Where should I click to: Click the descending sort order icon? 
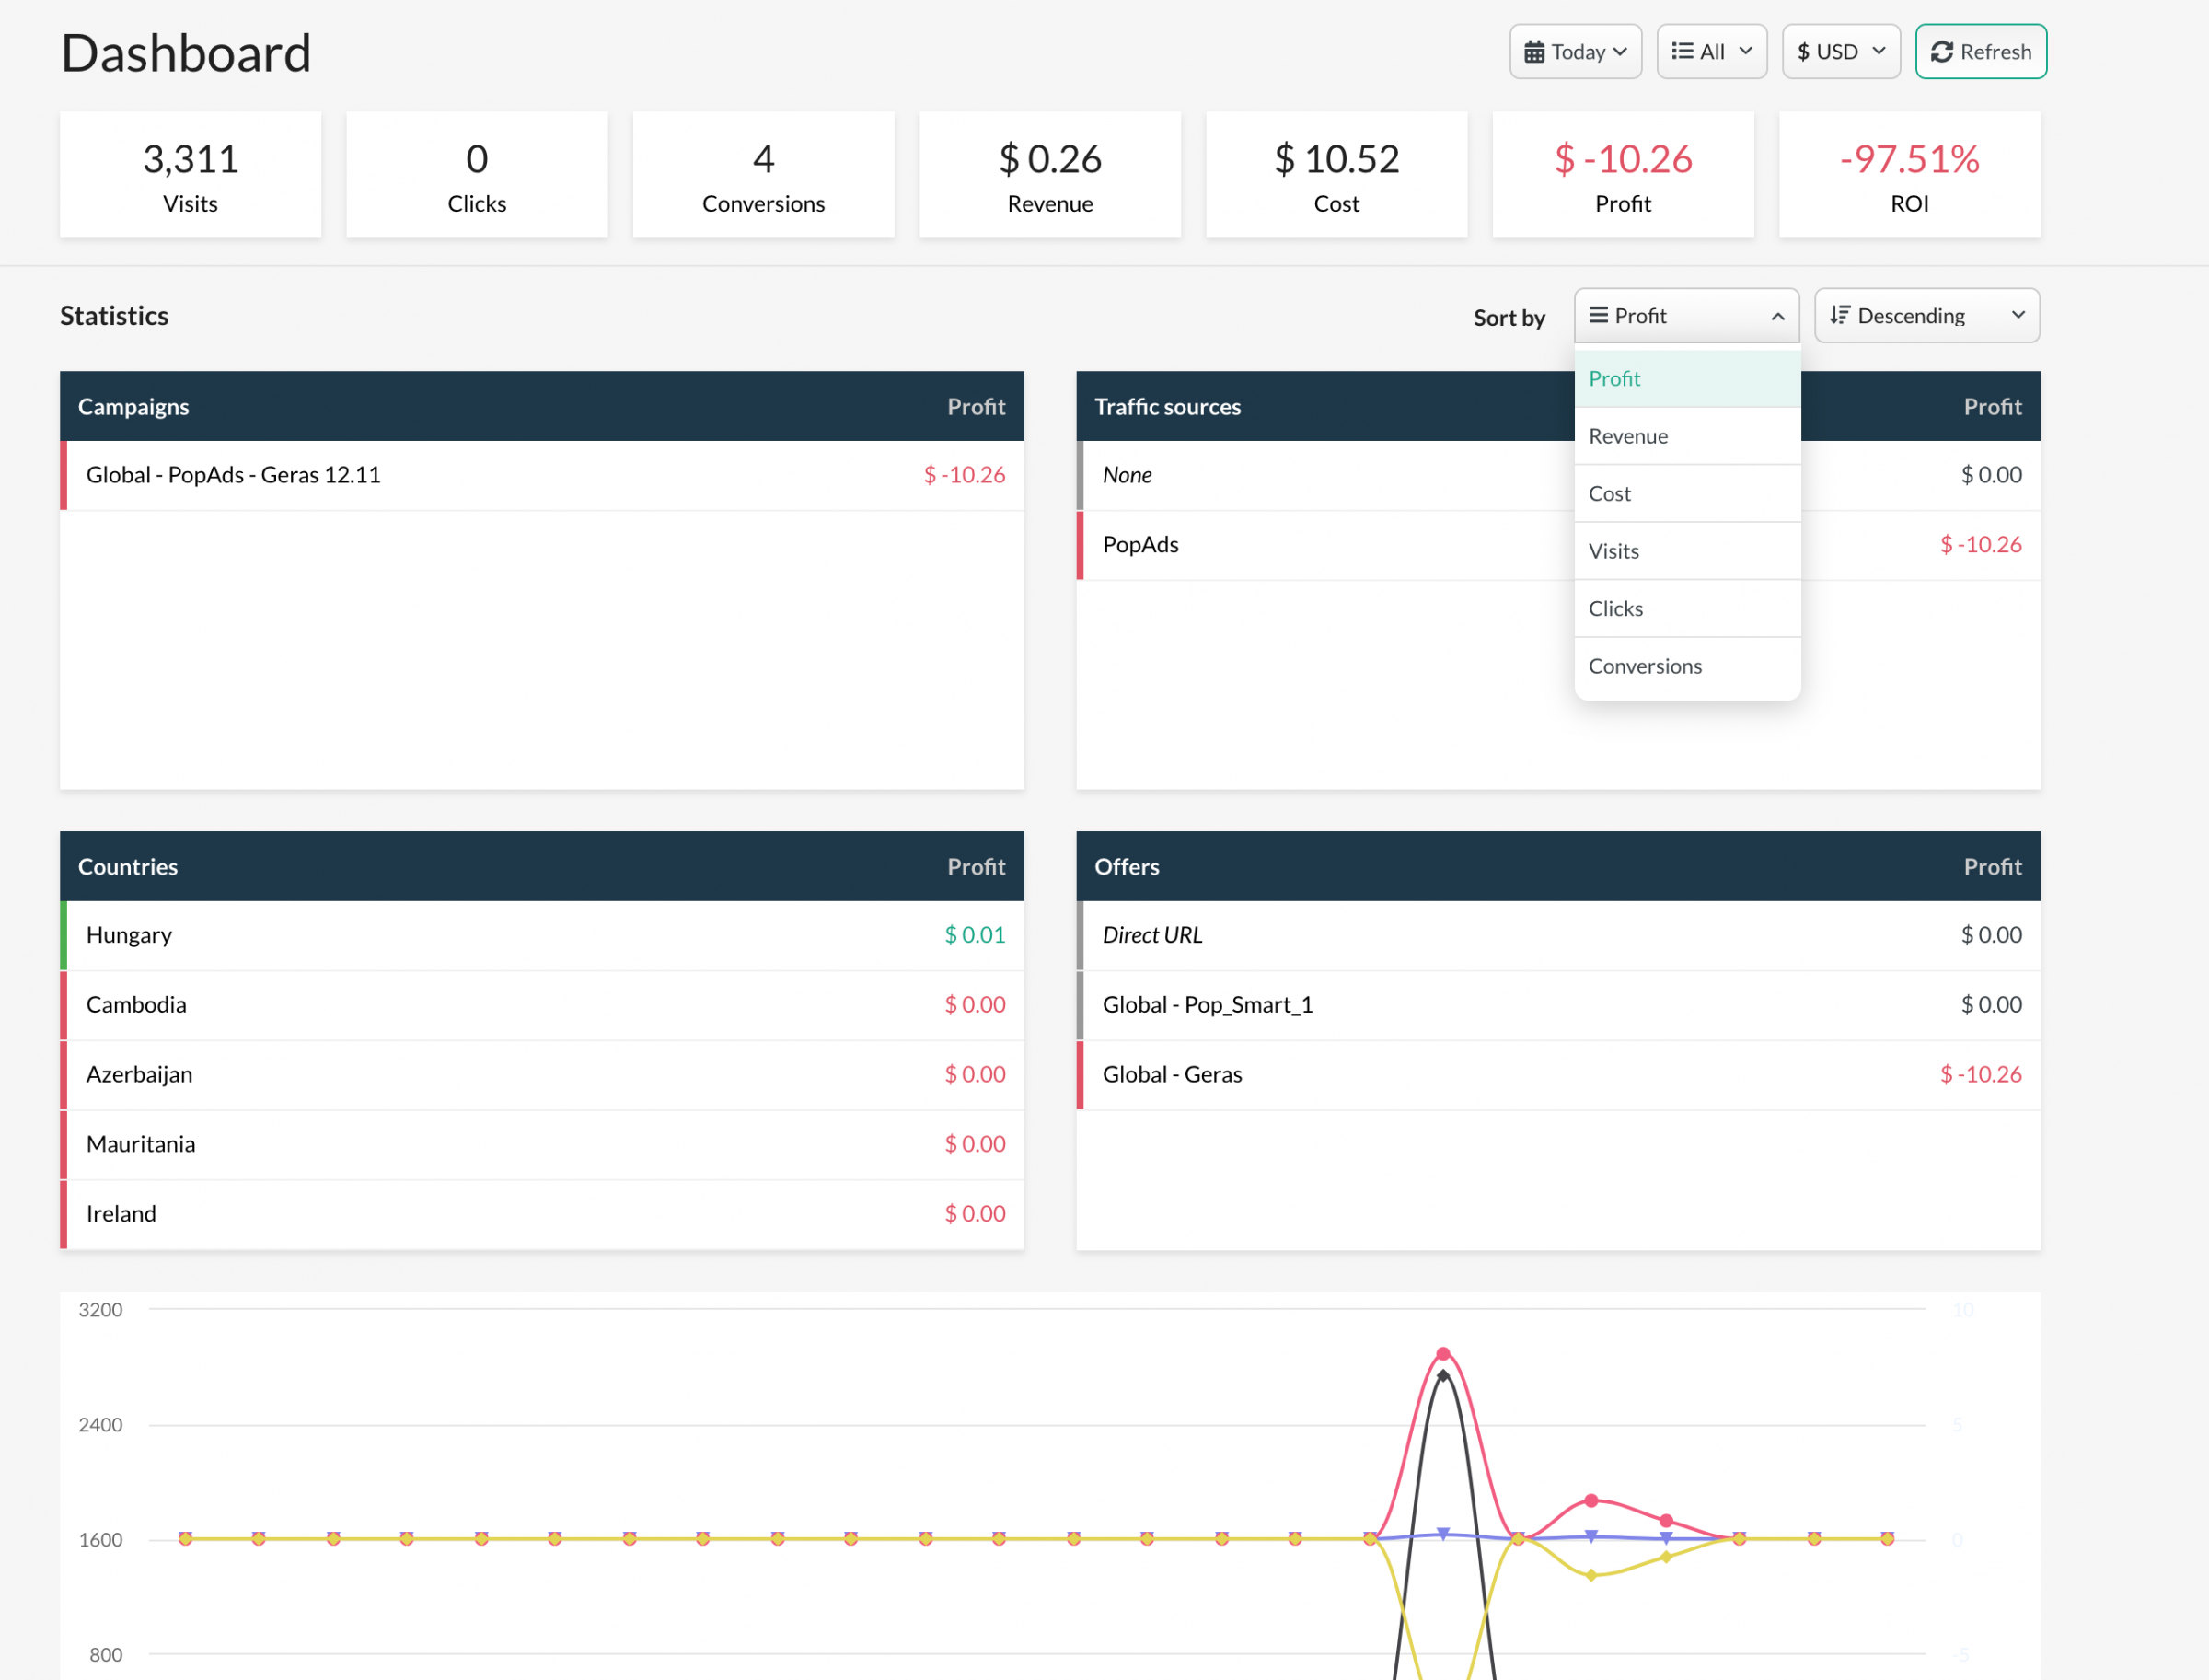point(1839,316)
